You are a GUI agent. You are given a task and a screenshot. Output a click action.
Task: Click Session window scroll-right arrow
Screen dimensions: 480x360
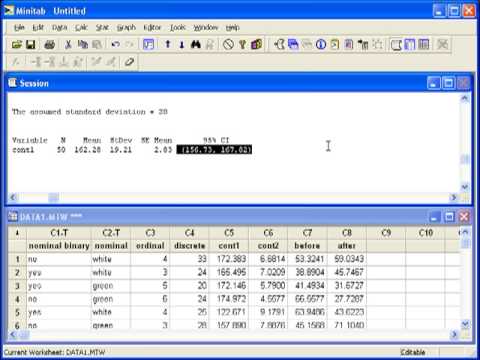tap(454, 197)
